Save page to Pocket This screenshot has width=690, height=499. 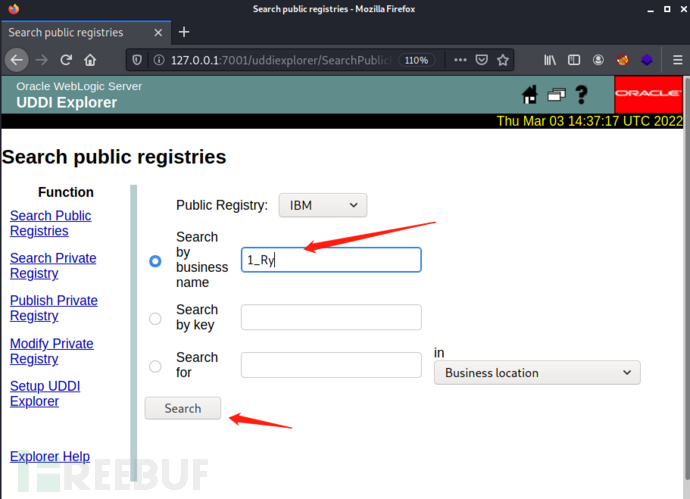(482, 60)
